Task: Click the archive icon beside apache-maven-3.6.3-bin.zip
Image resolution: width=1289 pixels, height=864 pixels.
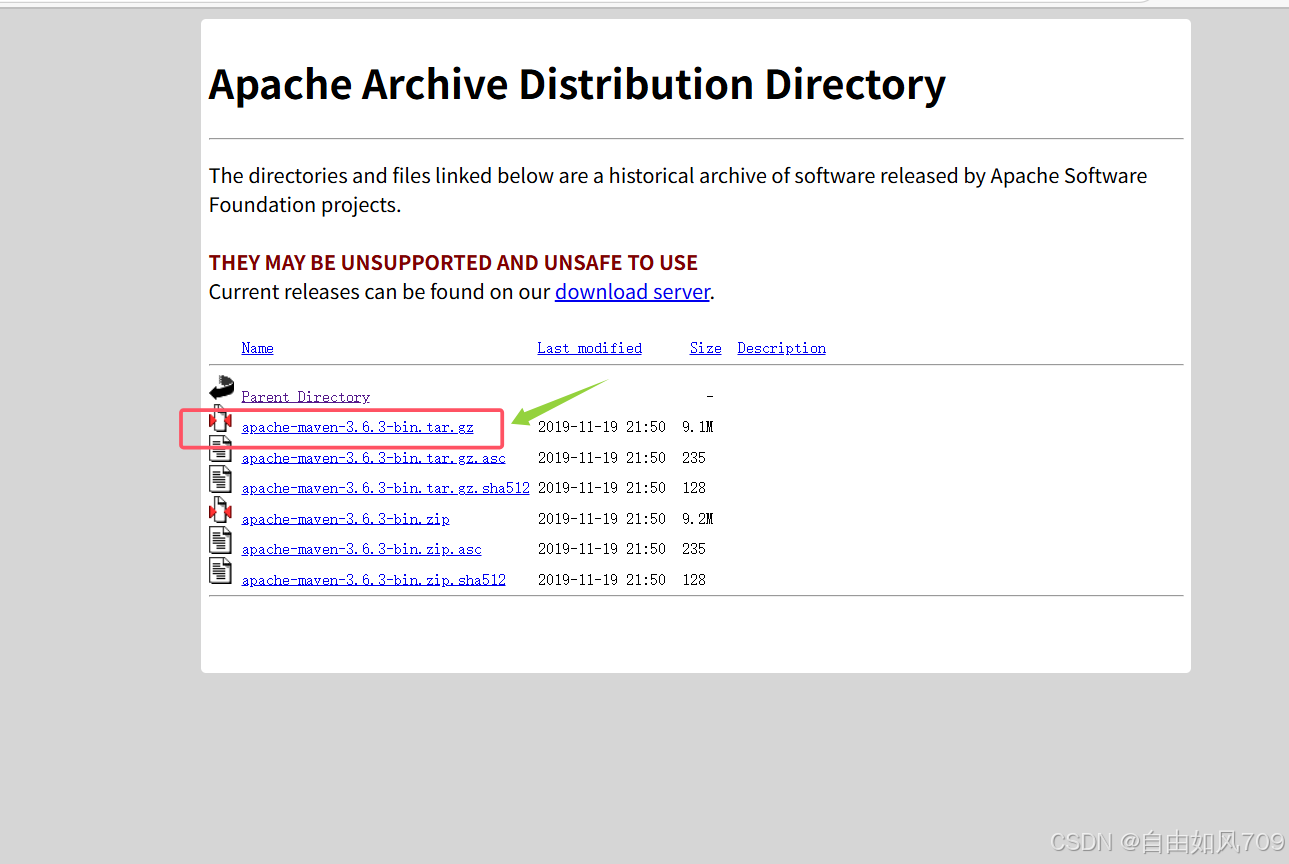Action: 220,511
